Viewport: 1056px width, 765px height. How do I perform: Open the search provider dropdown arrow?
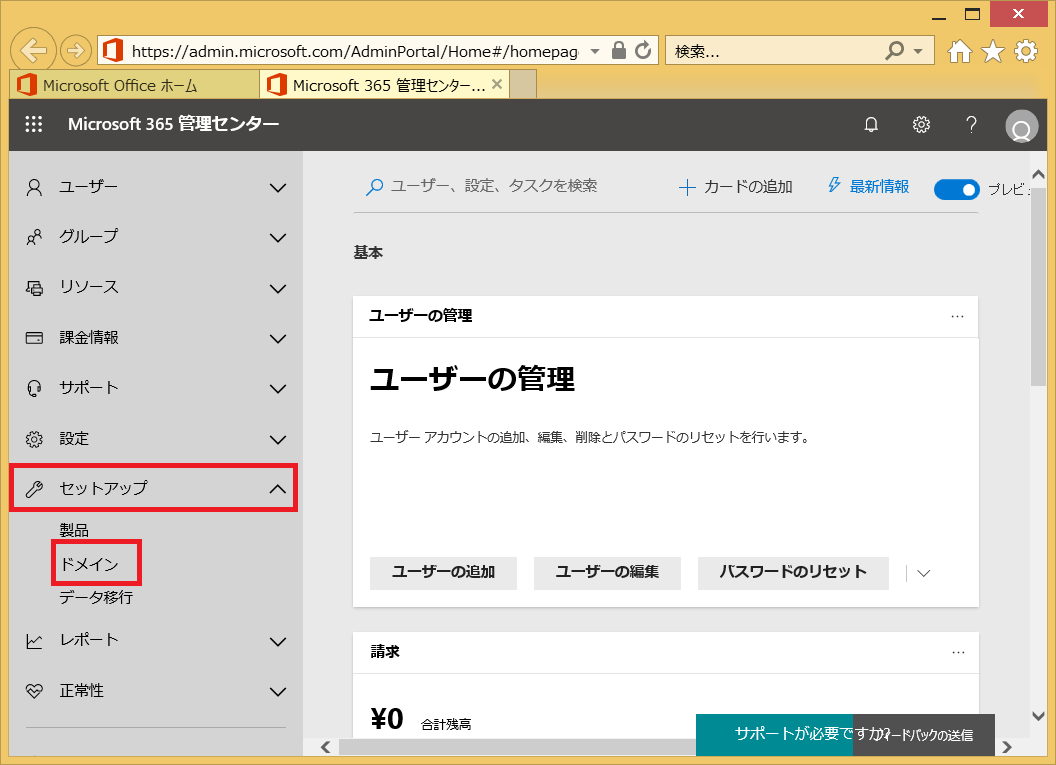click(x=918, y=51)
